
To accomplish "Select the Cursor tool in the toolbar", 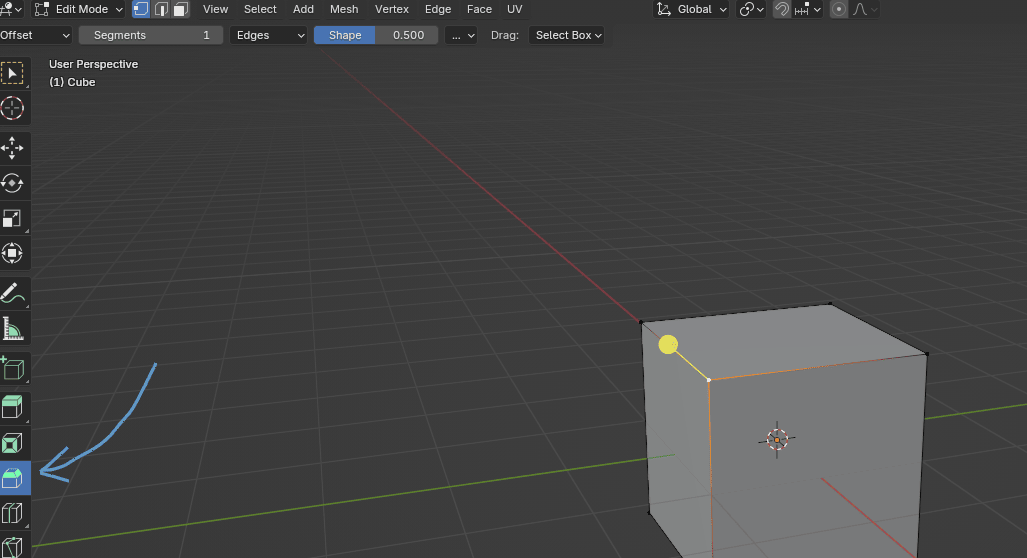I will click(13, 108).
